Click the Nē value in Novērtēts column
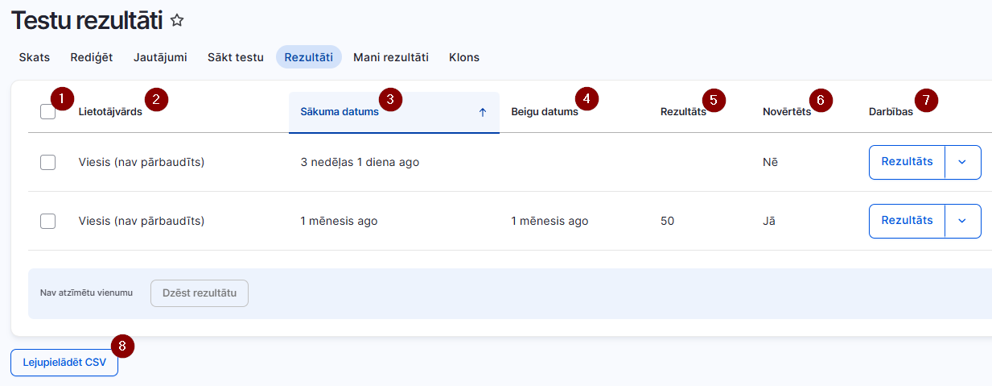 771,163
